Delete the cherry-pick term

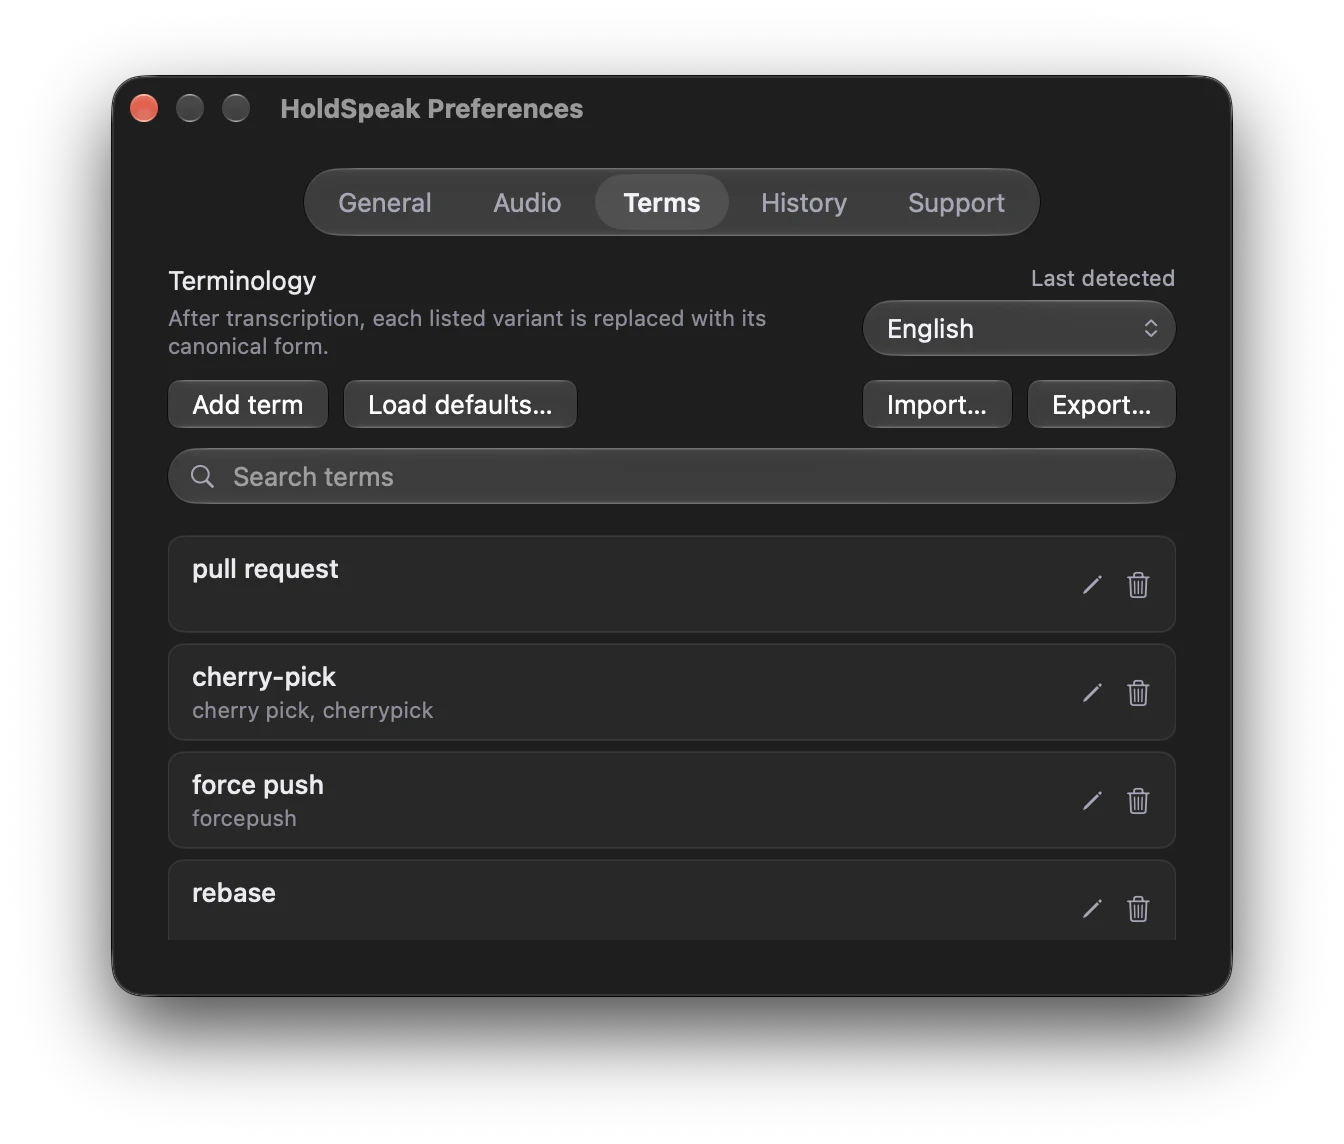[1138, 693]
